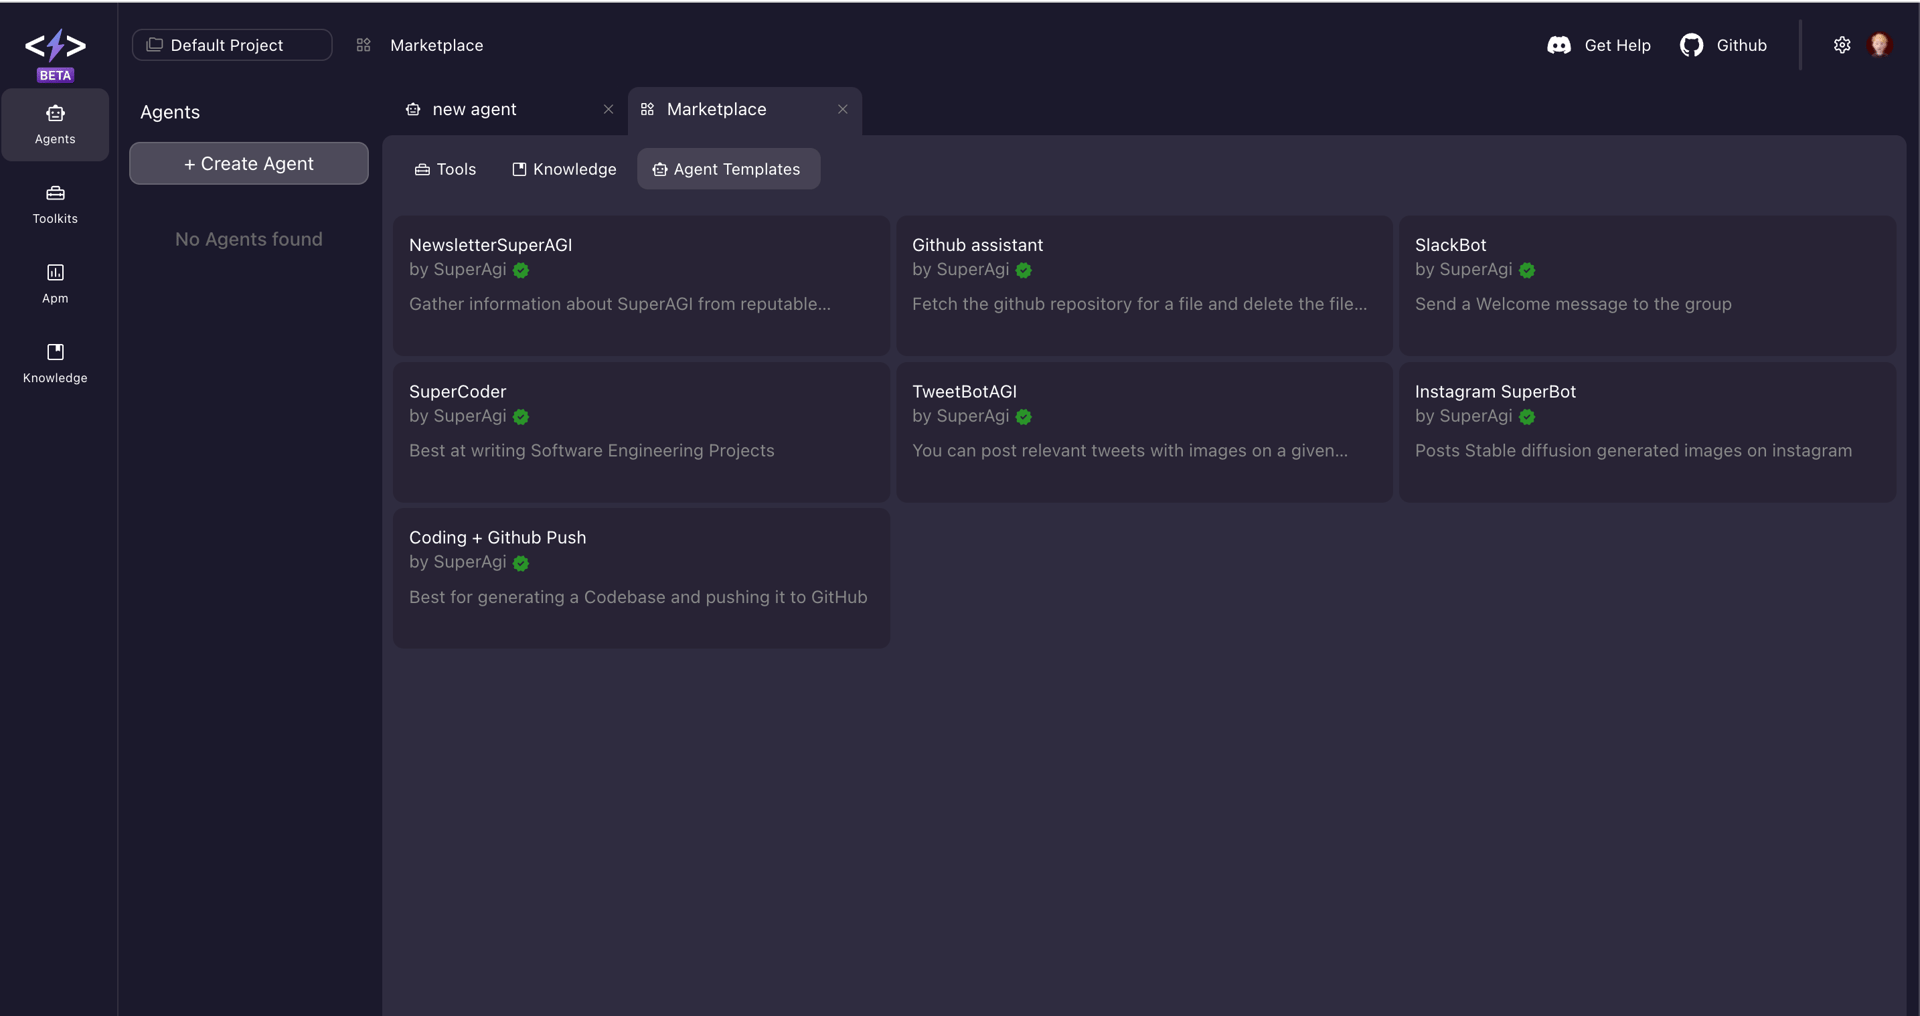1920x1016 pixels.
Task: Open the NewsletterSuperAGI template card
Action: [x=641, y=285]
